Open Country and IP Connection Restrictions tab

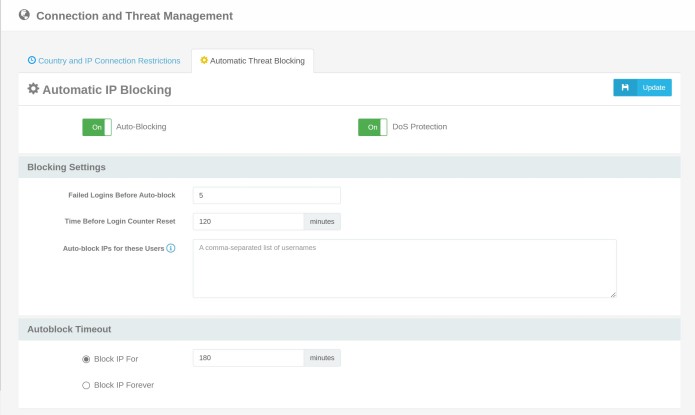pyautogui.click(x=104, y=60)
